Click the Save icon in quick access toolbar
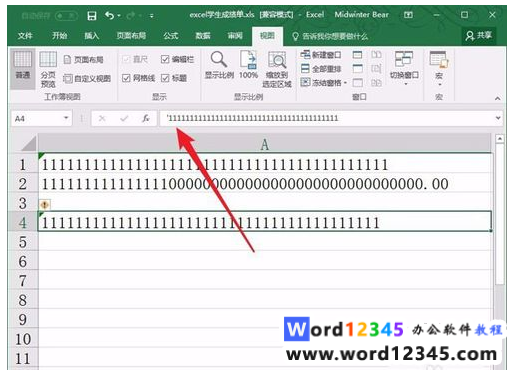The image size is (507, 370). coord(92,16)
